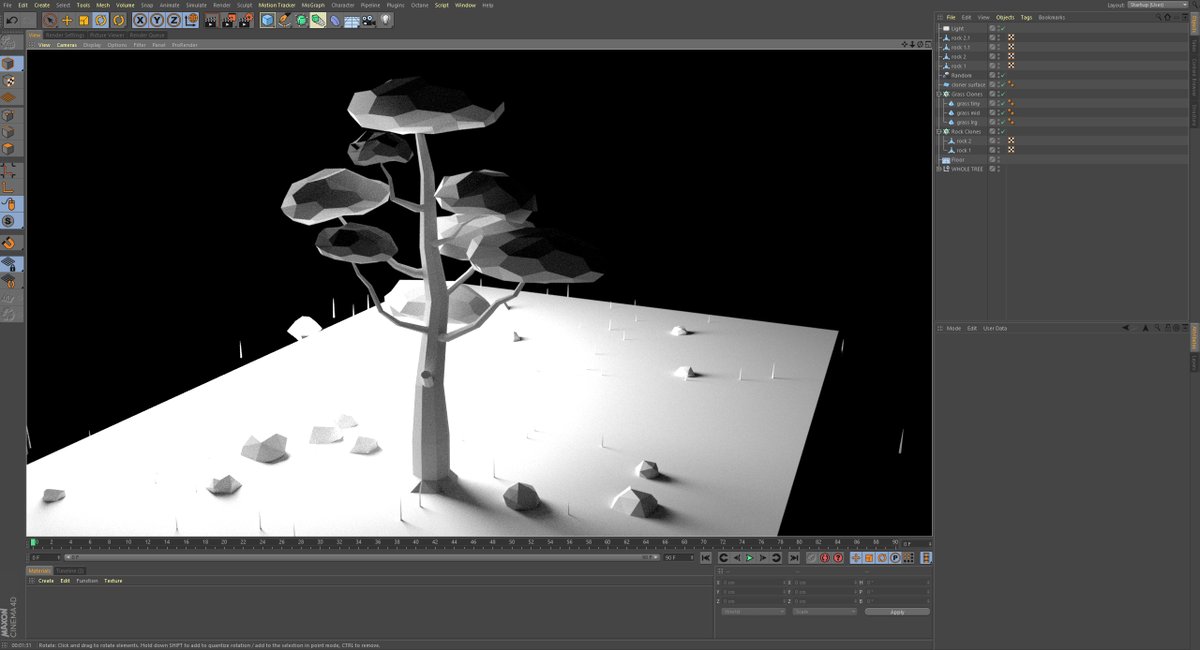This screenshot has height=650, width=1200.
Task: Open the Simulate menu
Action: [196, 5]
